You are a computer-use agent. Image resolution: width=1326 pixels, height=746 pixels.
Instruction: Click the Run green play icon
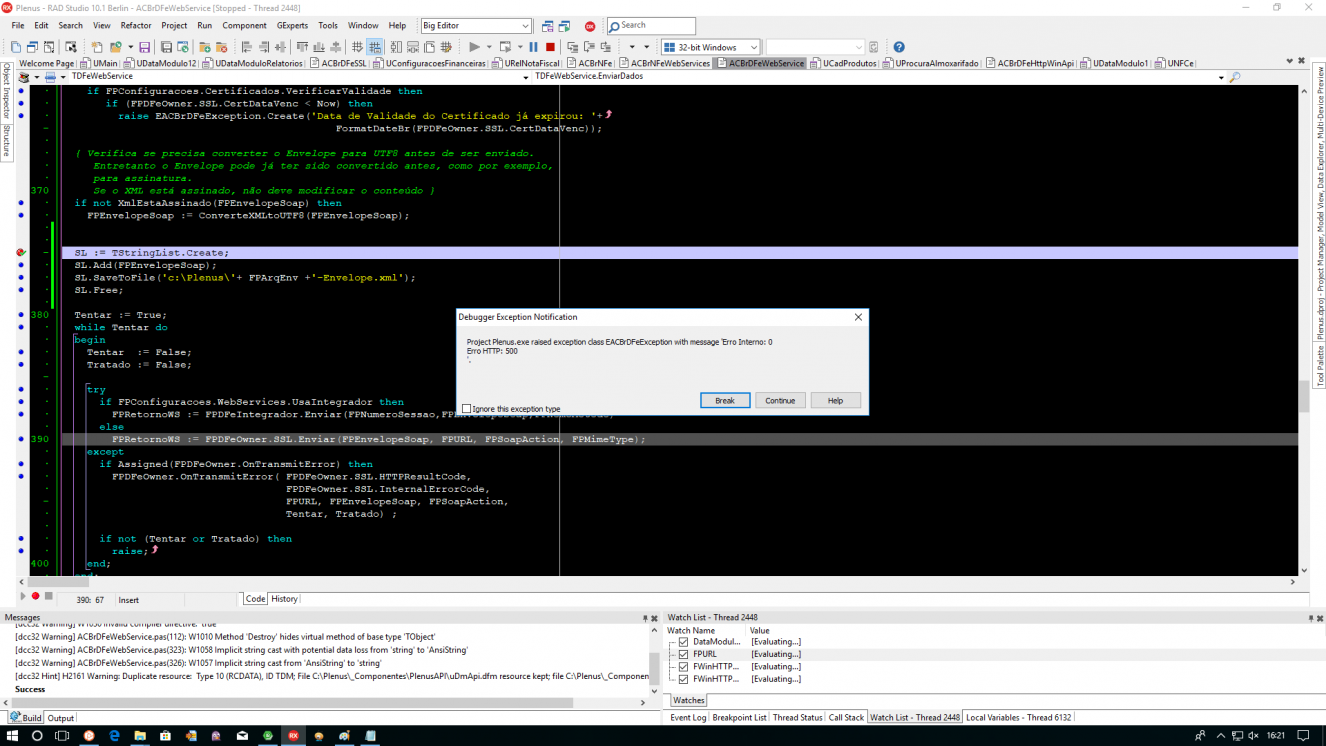coord(474,47)
